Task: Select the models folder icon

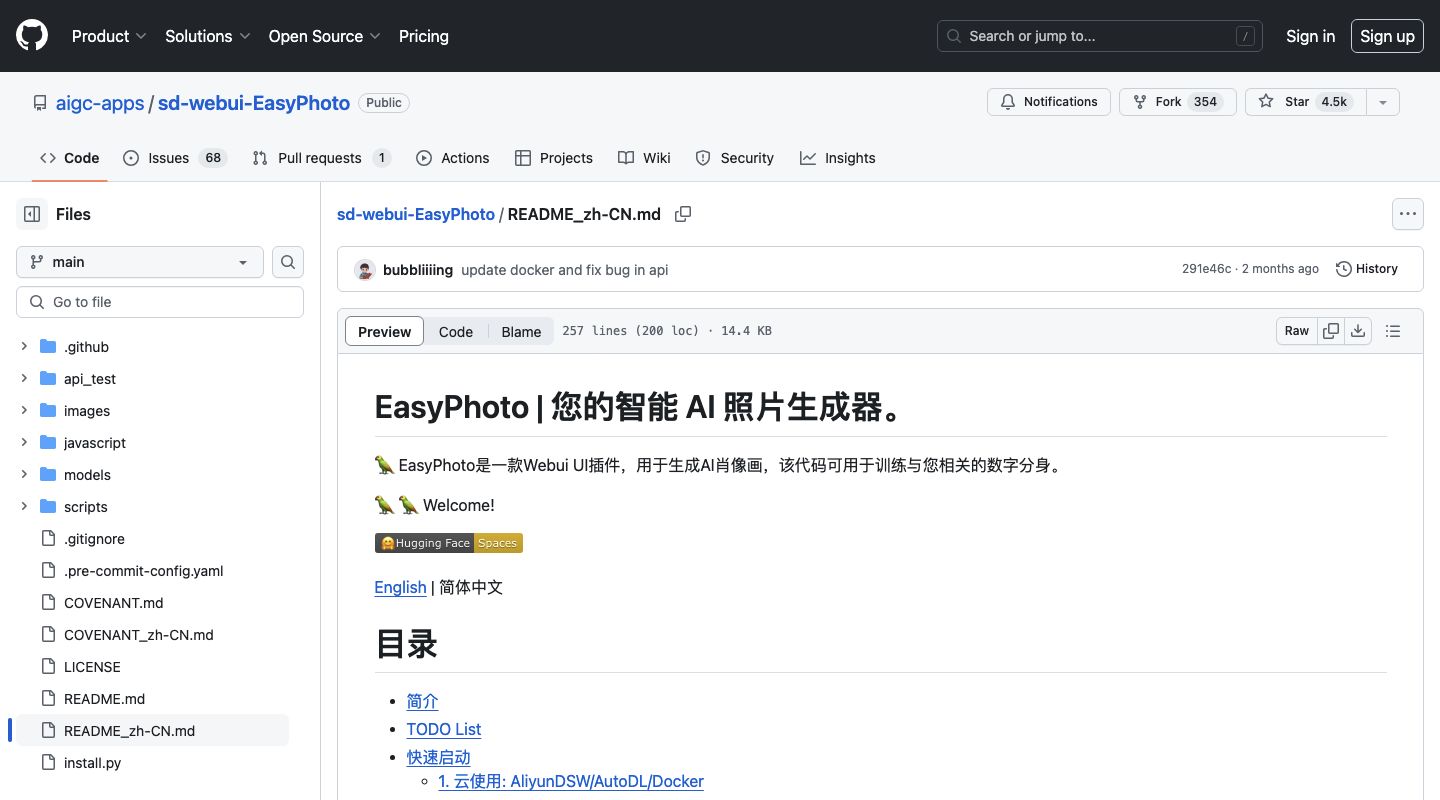Action: (48, 475)
